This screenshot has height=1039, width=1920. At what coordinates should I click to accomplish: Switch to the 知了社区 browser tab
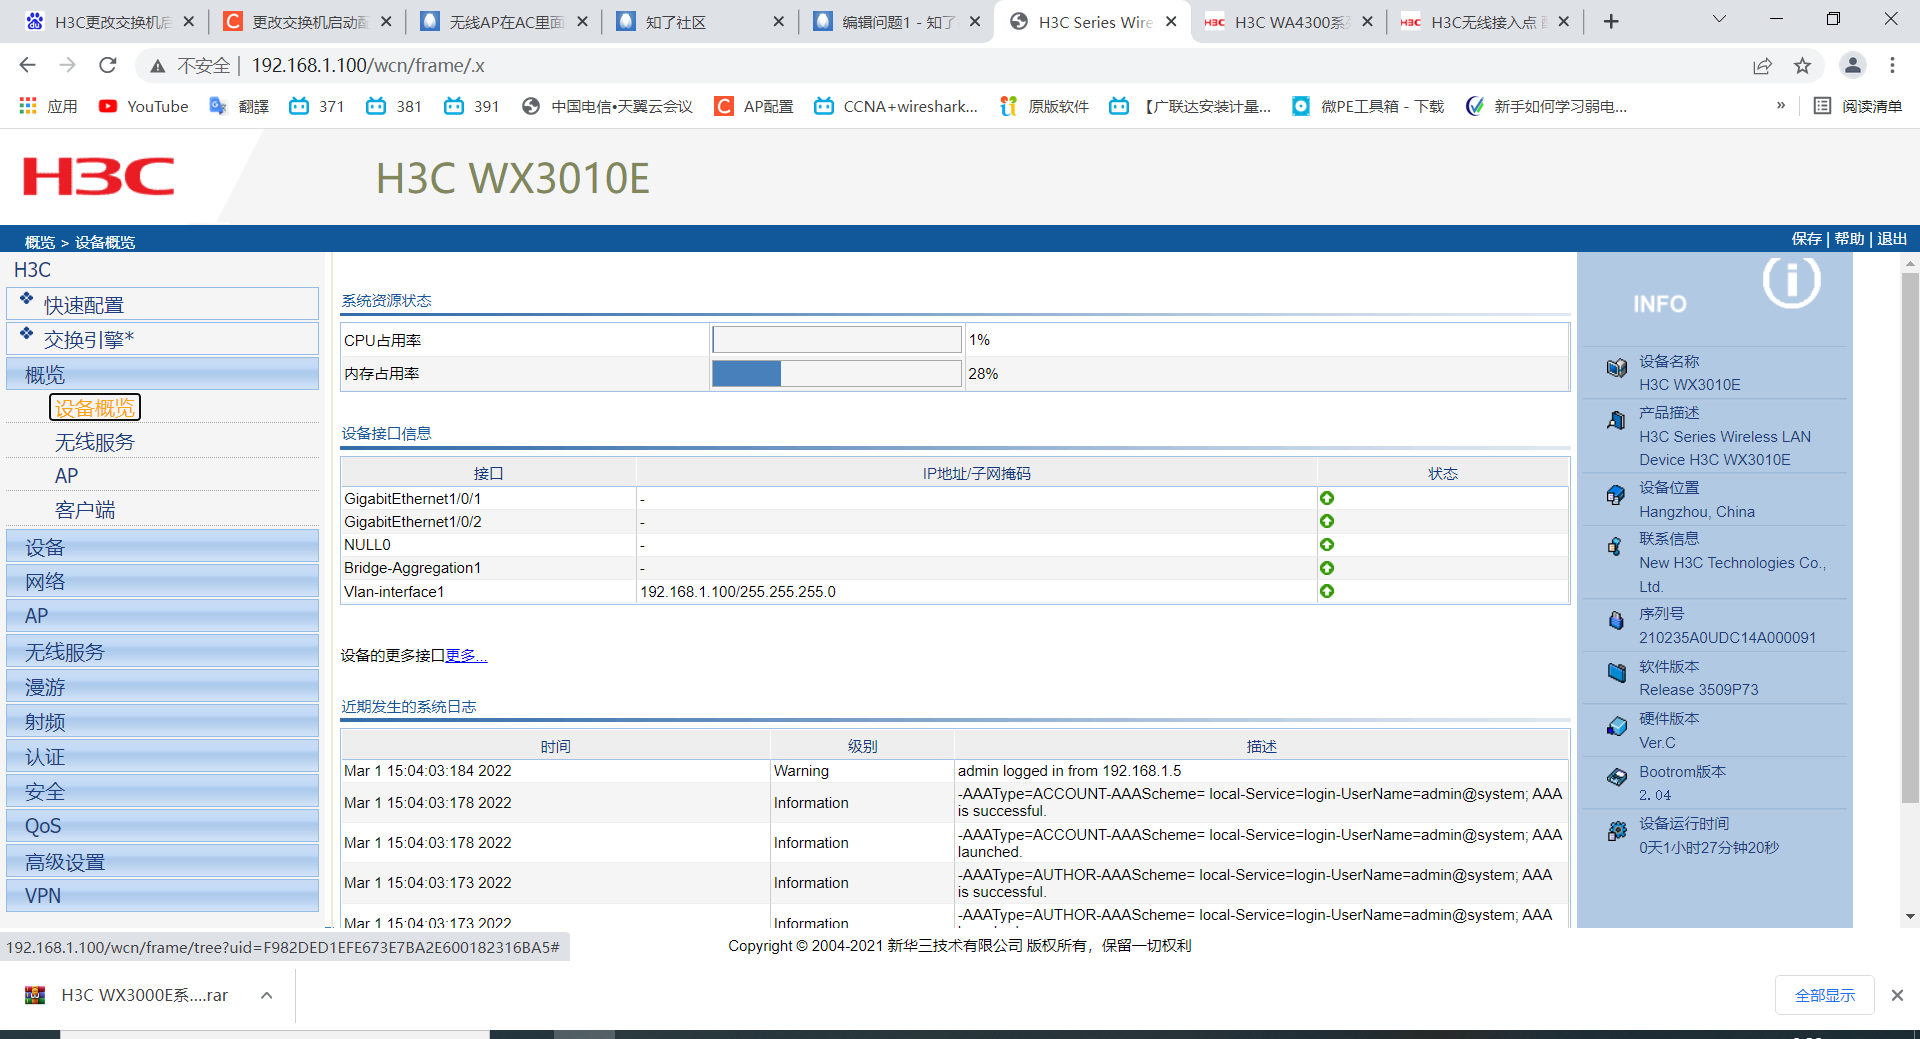(700, 22)
